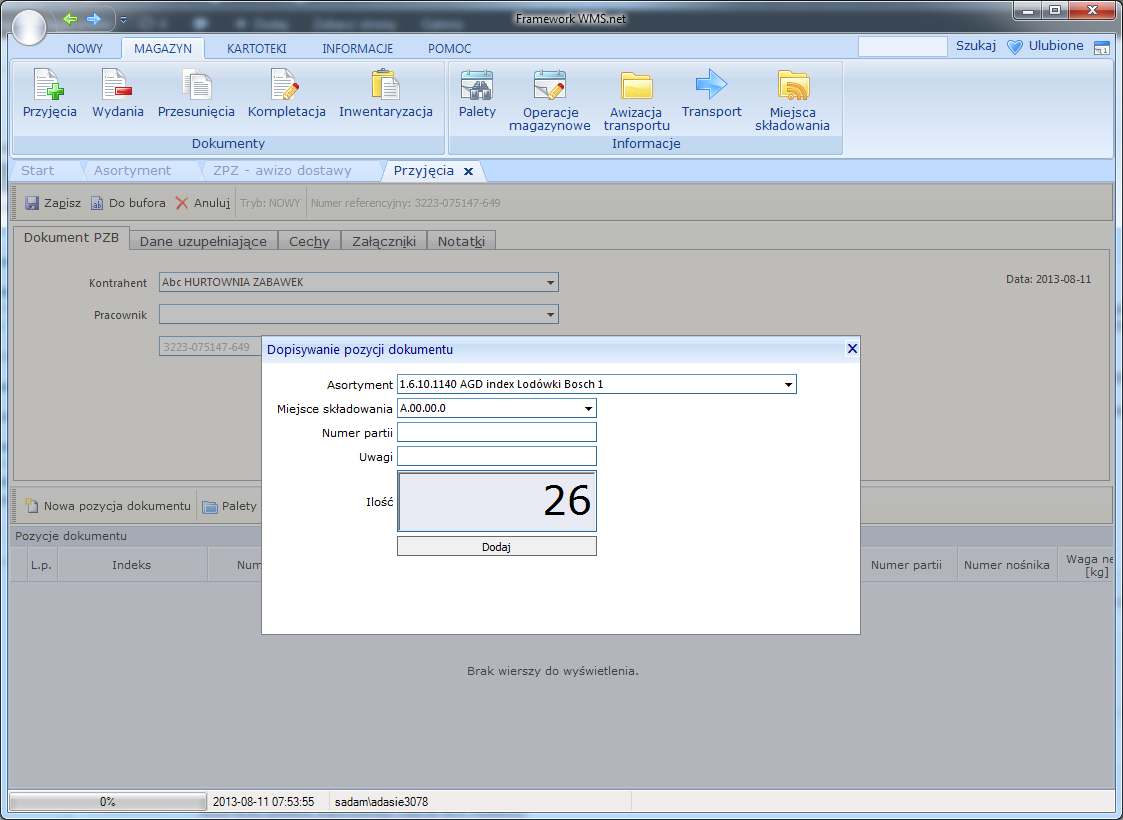The height and width of the screenshot is (820, 1123).
Task: Open the Pracownik dropdown list
Action: (x=550, y=314)
